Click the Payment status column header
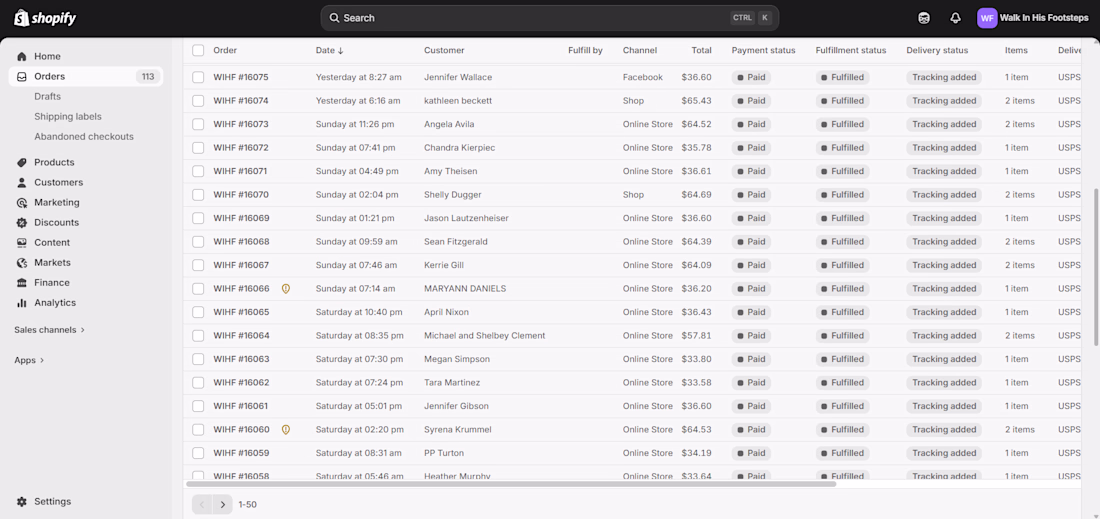Viewport: 1100px width, 519px height. coord(763,50)
